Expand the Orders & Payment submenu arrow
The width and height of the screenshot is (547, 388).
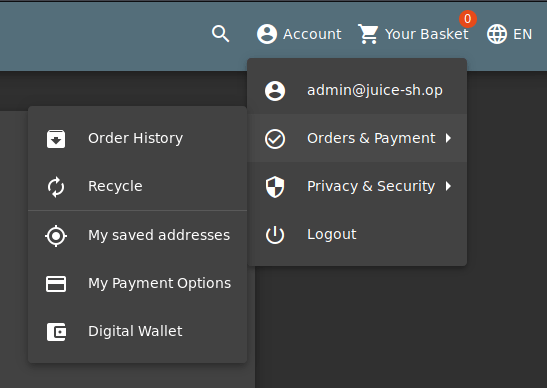448,139
